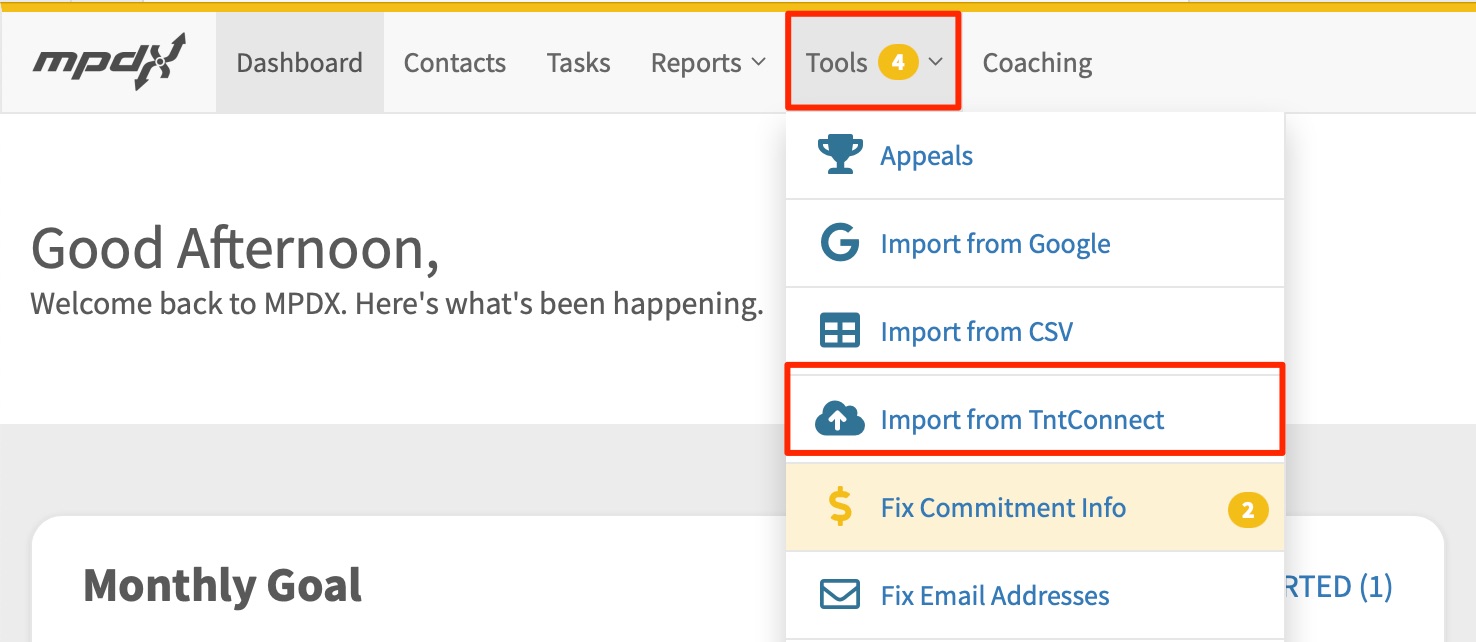Image resolution: width=1476 pixels, height=642 pixels.
Task: Click the Fix Commitment Info badge 2
Action: pos(1247,510)
